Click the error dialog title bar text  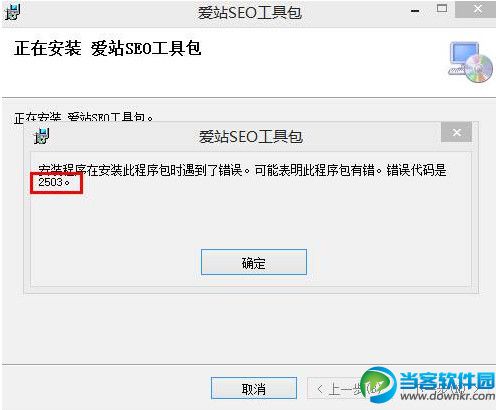pos(251,137)
